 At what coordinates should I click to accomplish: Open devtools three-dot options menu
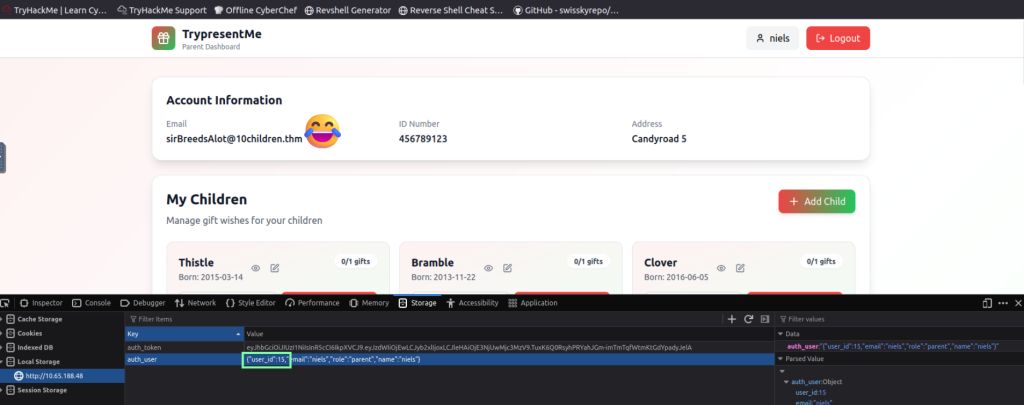click(x=1002, y=303)
